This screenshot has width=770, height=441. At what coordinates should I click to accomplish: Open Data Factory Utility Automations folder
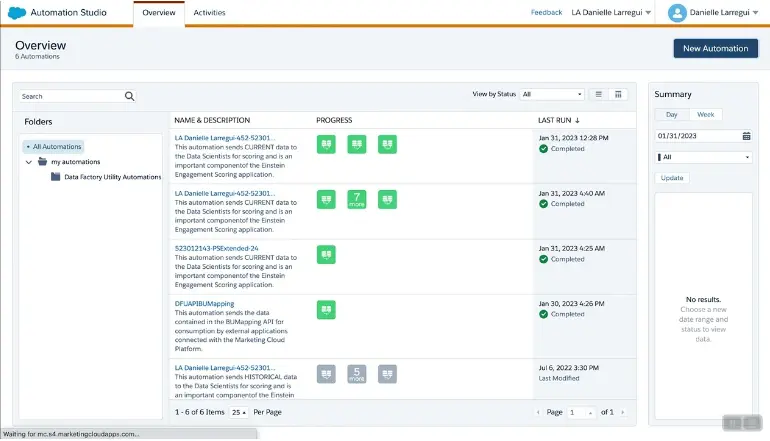(x=112, y=177)
